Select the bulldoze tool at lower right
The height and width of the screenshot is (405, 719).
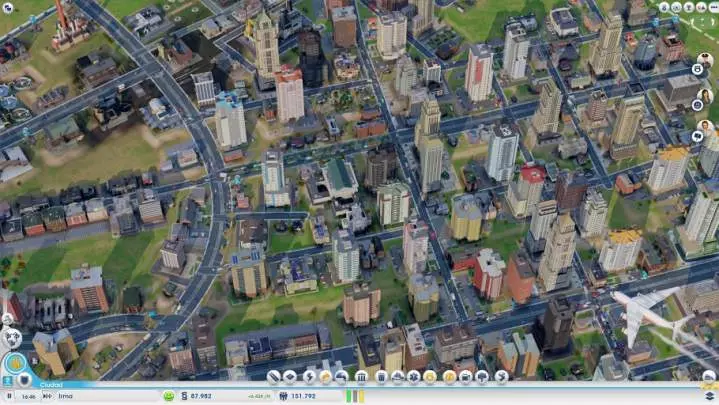coord(709,377)
